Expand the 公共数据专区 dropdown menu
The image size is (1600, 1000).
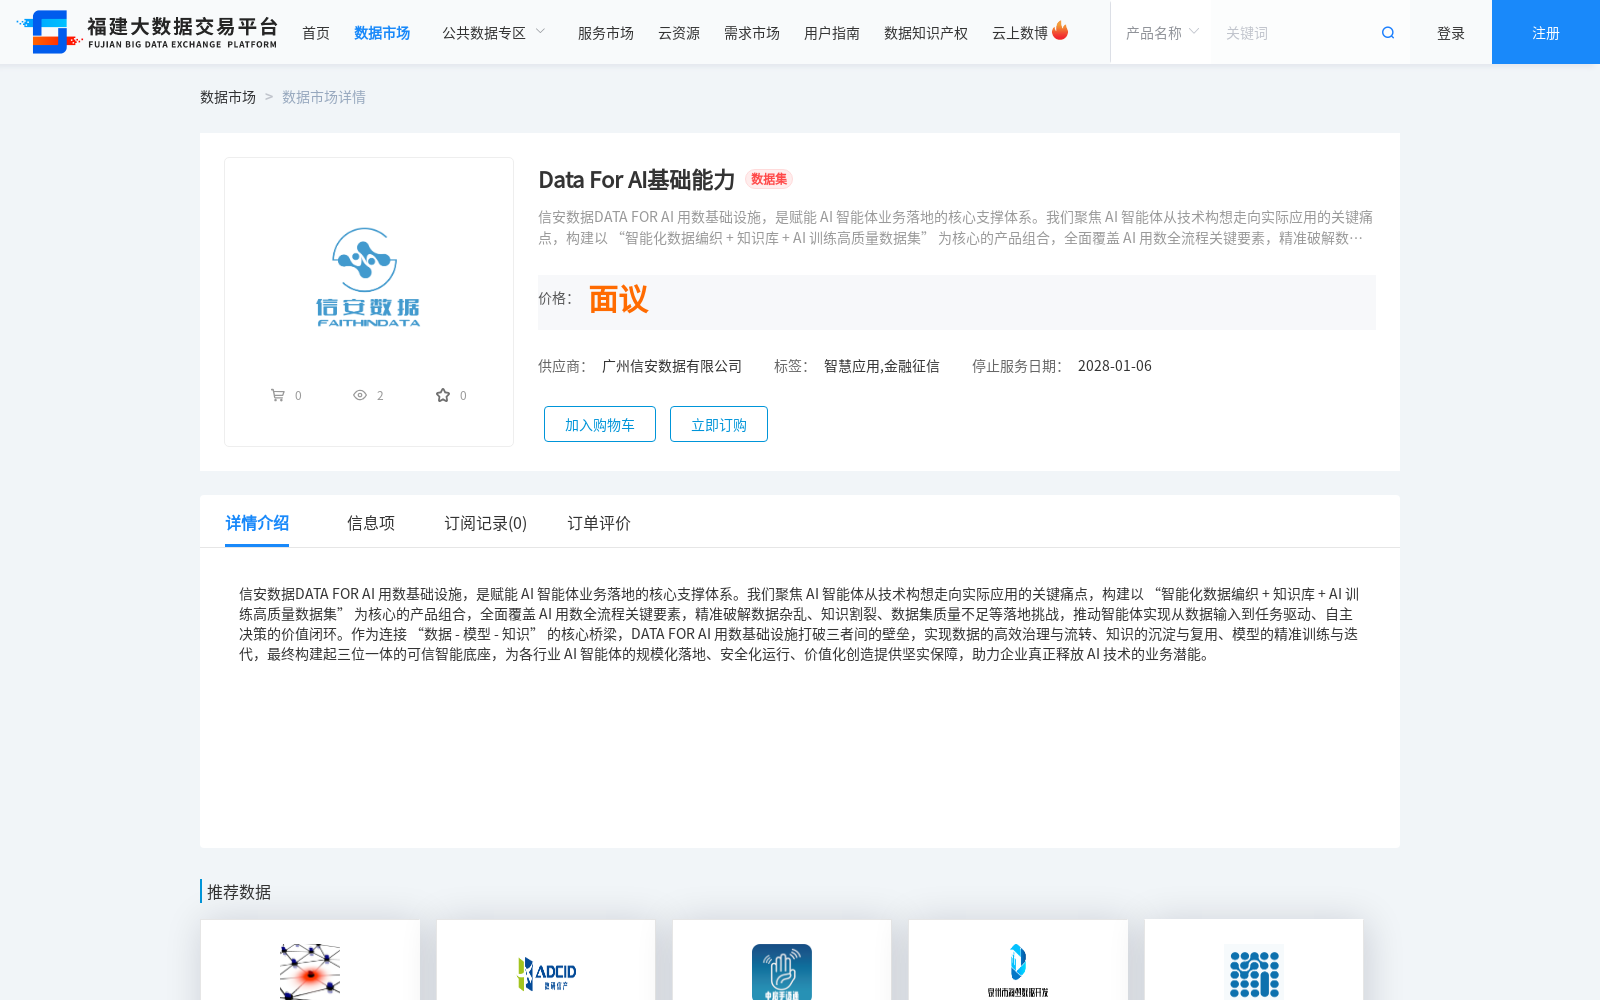(494, 33)
